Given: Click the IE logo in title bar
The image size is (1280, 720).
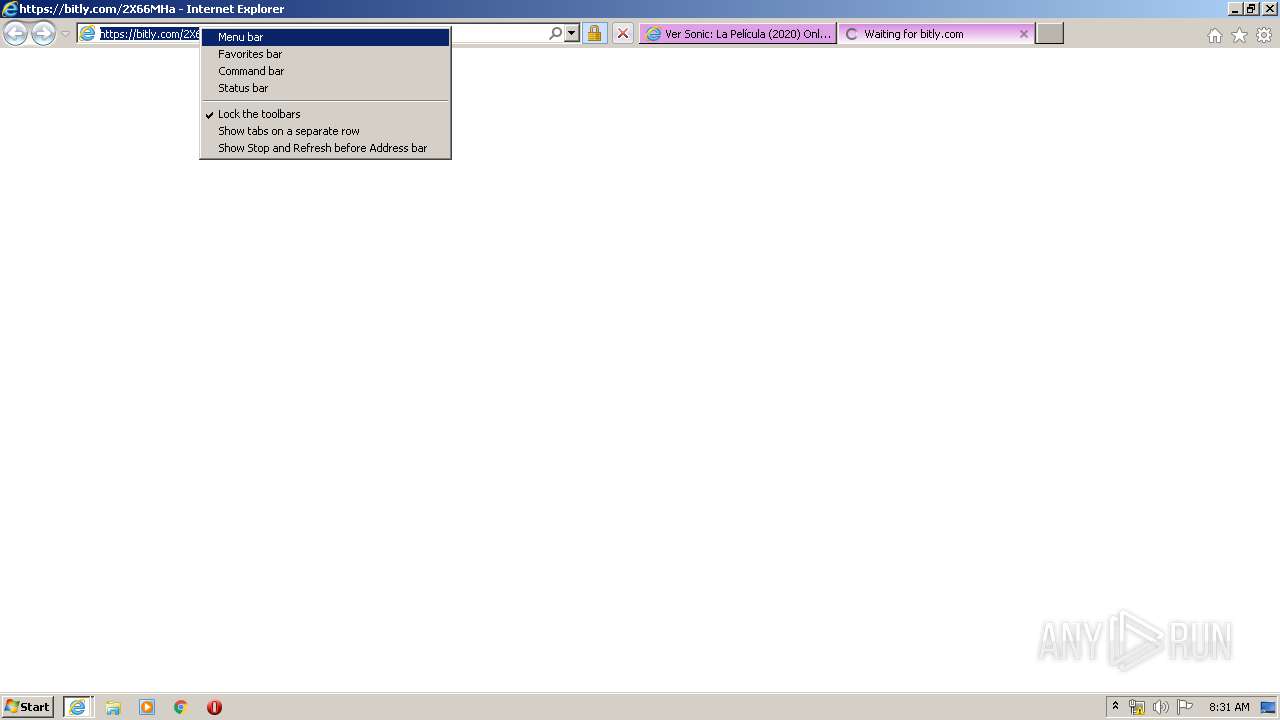Looking at the screenshot, I should (9, 9).
